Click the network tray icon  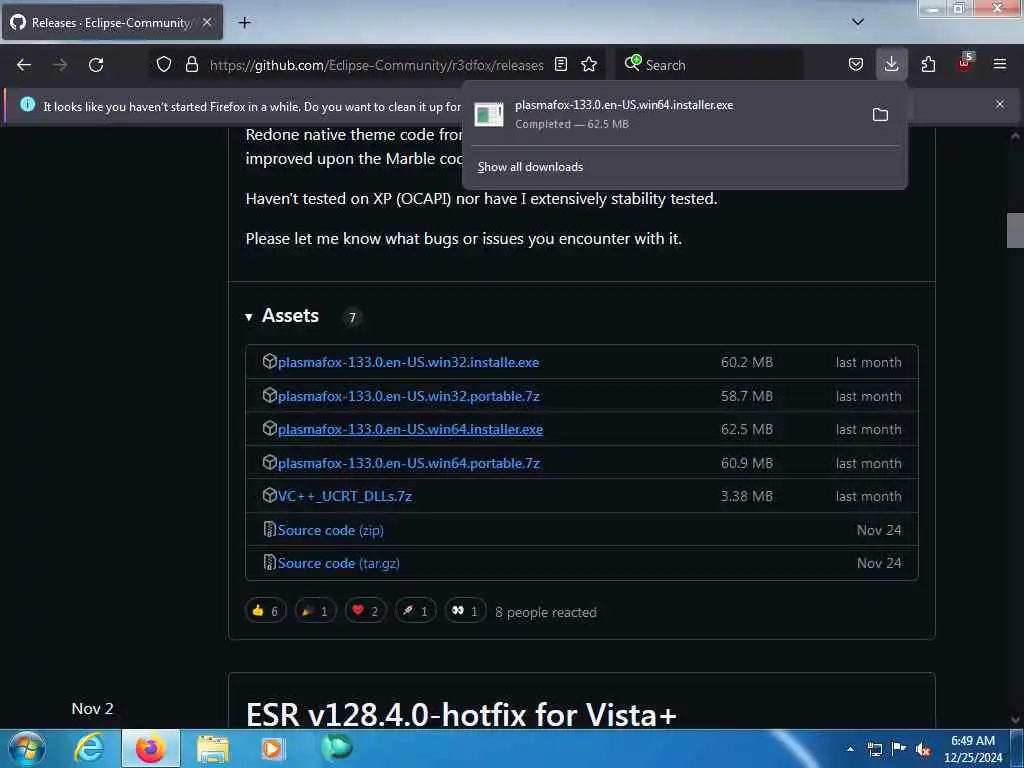[874, 749]
